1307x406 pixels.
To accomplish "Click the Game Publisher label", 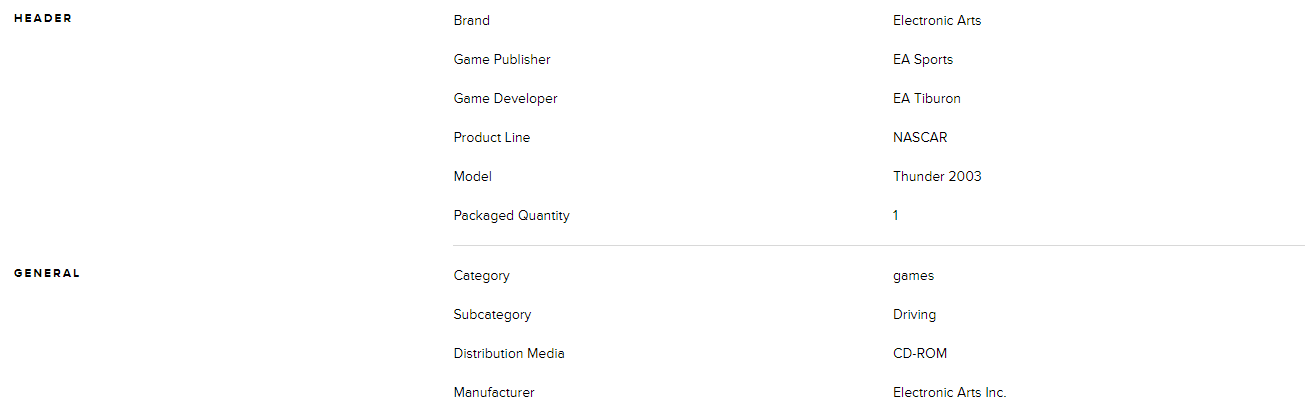I will click(501, 59).
